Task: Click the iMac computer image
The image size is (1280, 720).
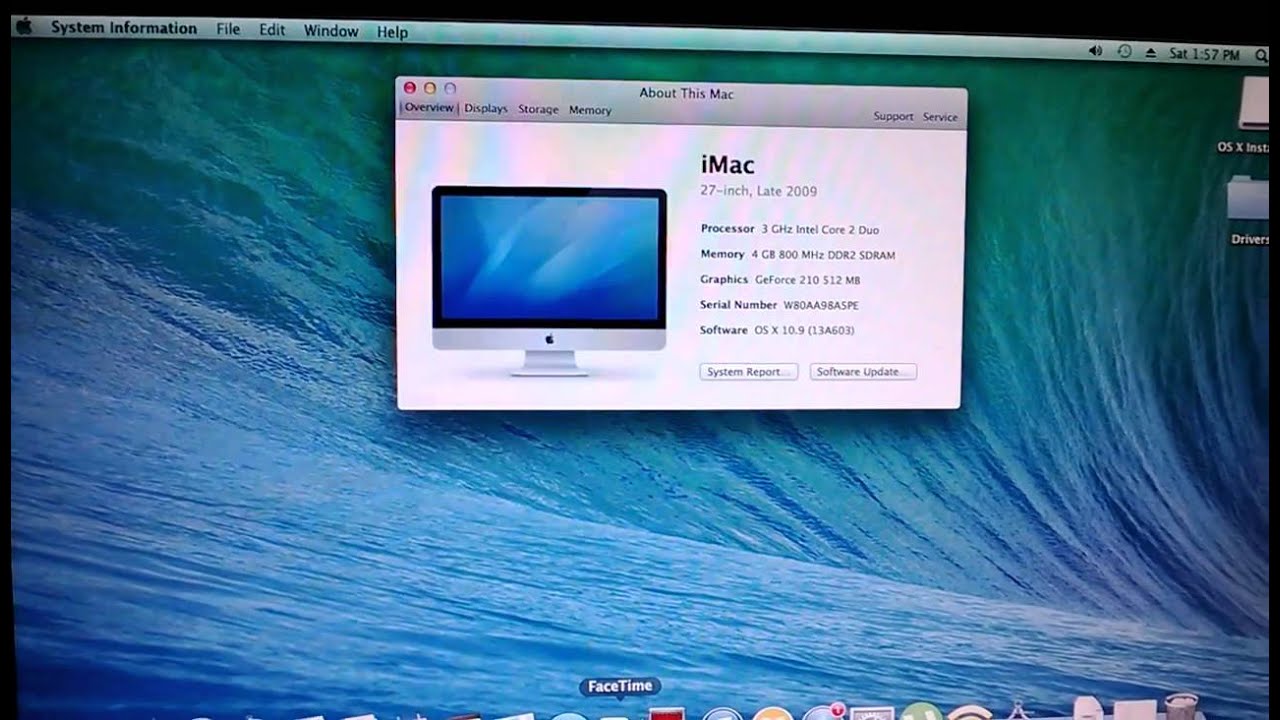Action: tap(549, 280)
